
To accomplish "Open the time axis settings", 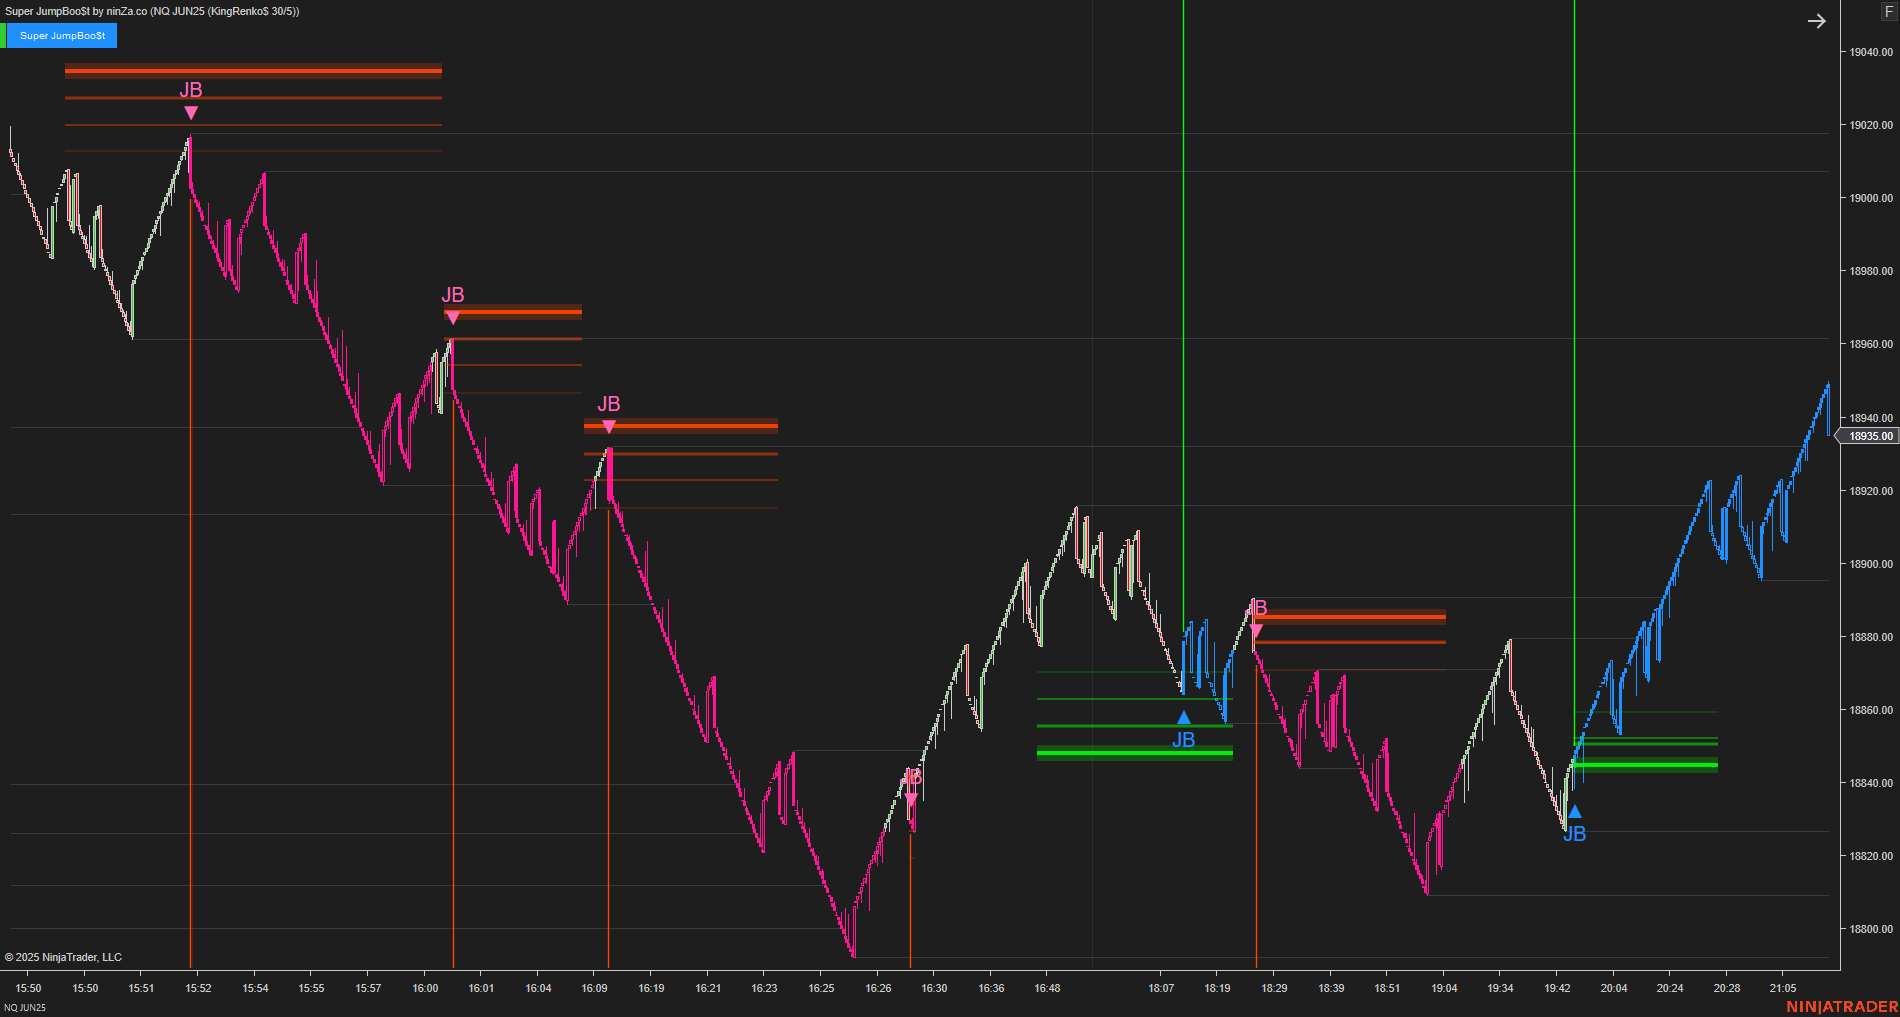I will [x=900, y=988].
